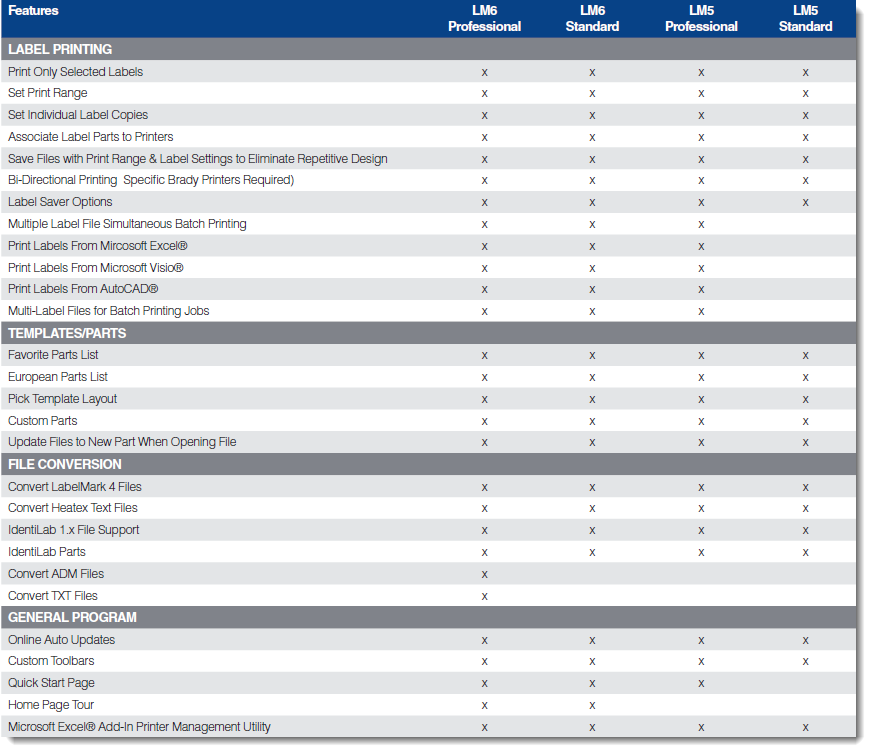Click the Convert ADM Files feature text
The image size is (871, 752).
click(x=56, y=574)
